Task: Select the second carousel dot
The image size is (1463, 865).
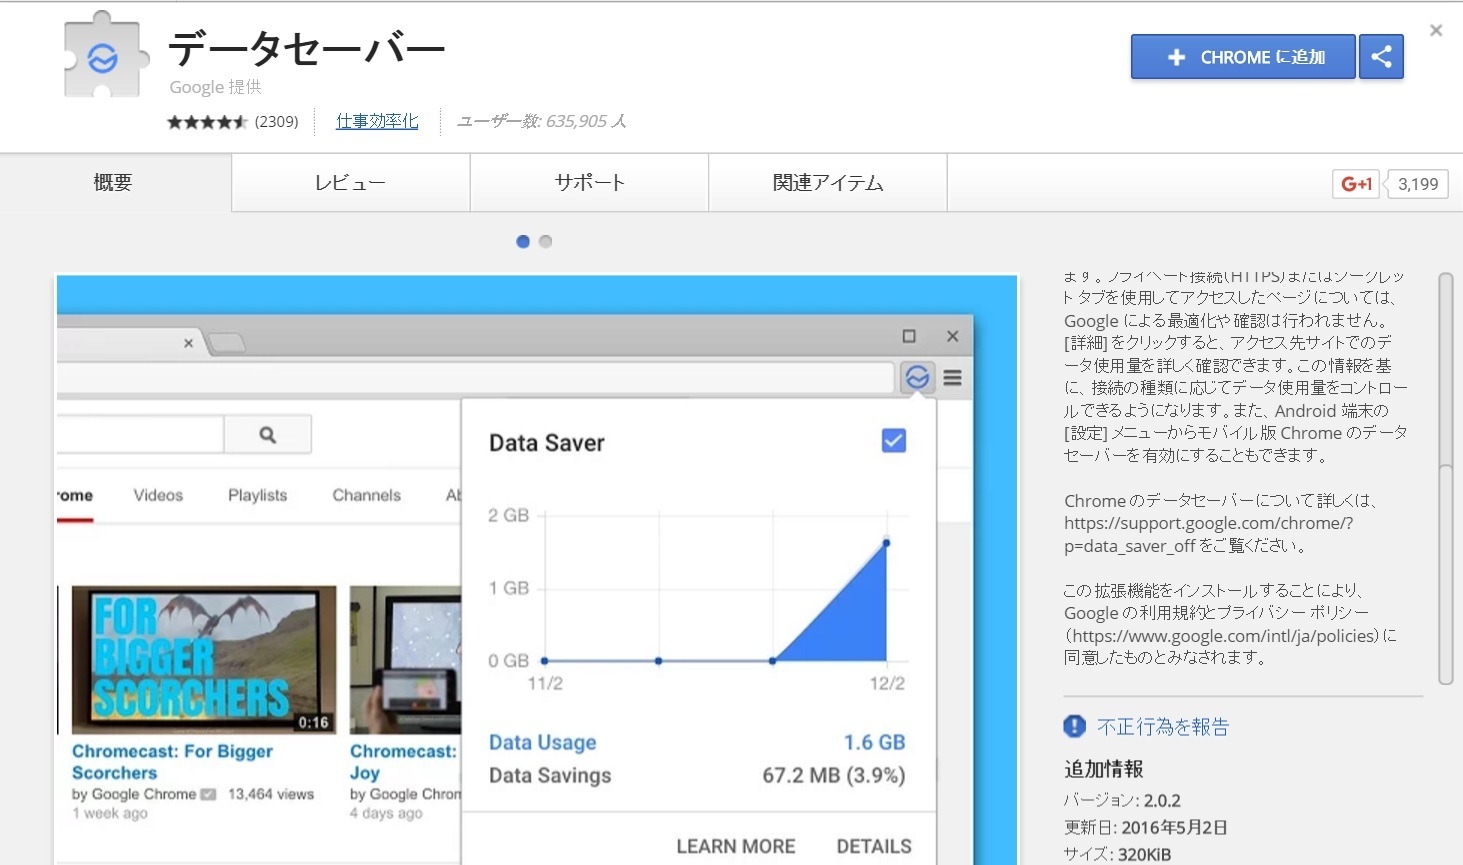Action: (546, 242)
